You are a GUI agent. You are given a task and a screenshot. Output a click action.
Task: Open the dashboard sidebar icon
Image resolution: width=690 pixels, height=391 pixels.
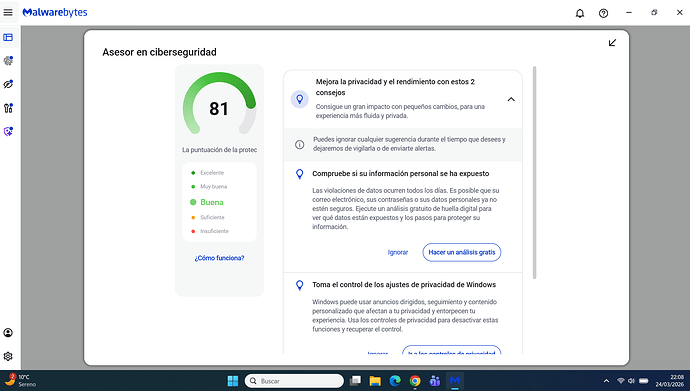(8, 37)
